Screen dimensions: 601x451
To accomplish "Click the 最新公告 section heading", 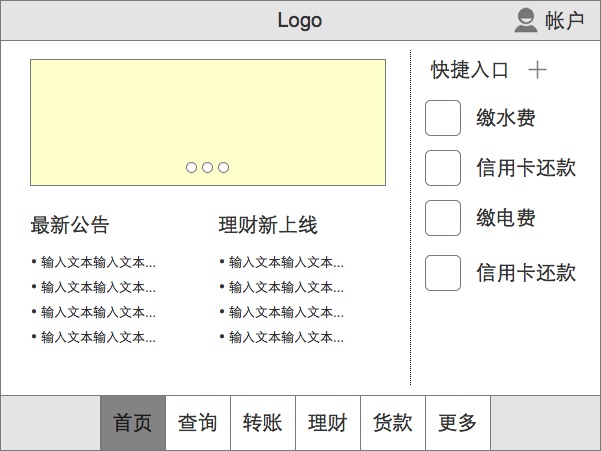I will point(70,225).
